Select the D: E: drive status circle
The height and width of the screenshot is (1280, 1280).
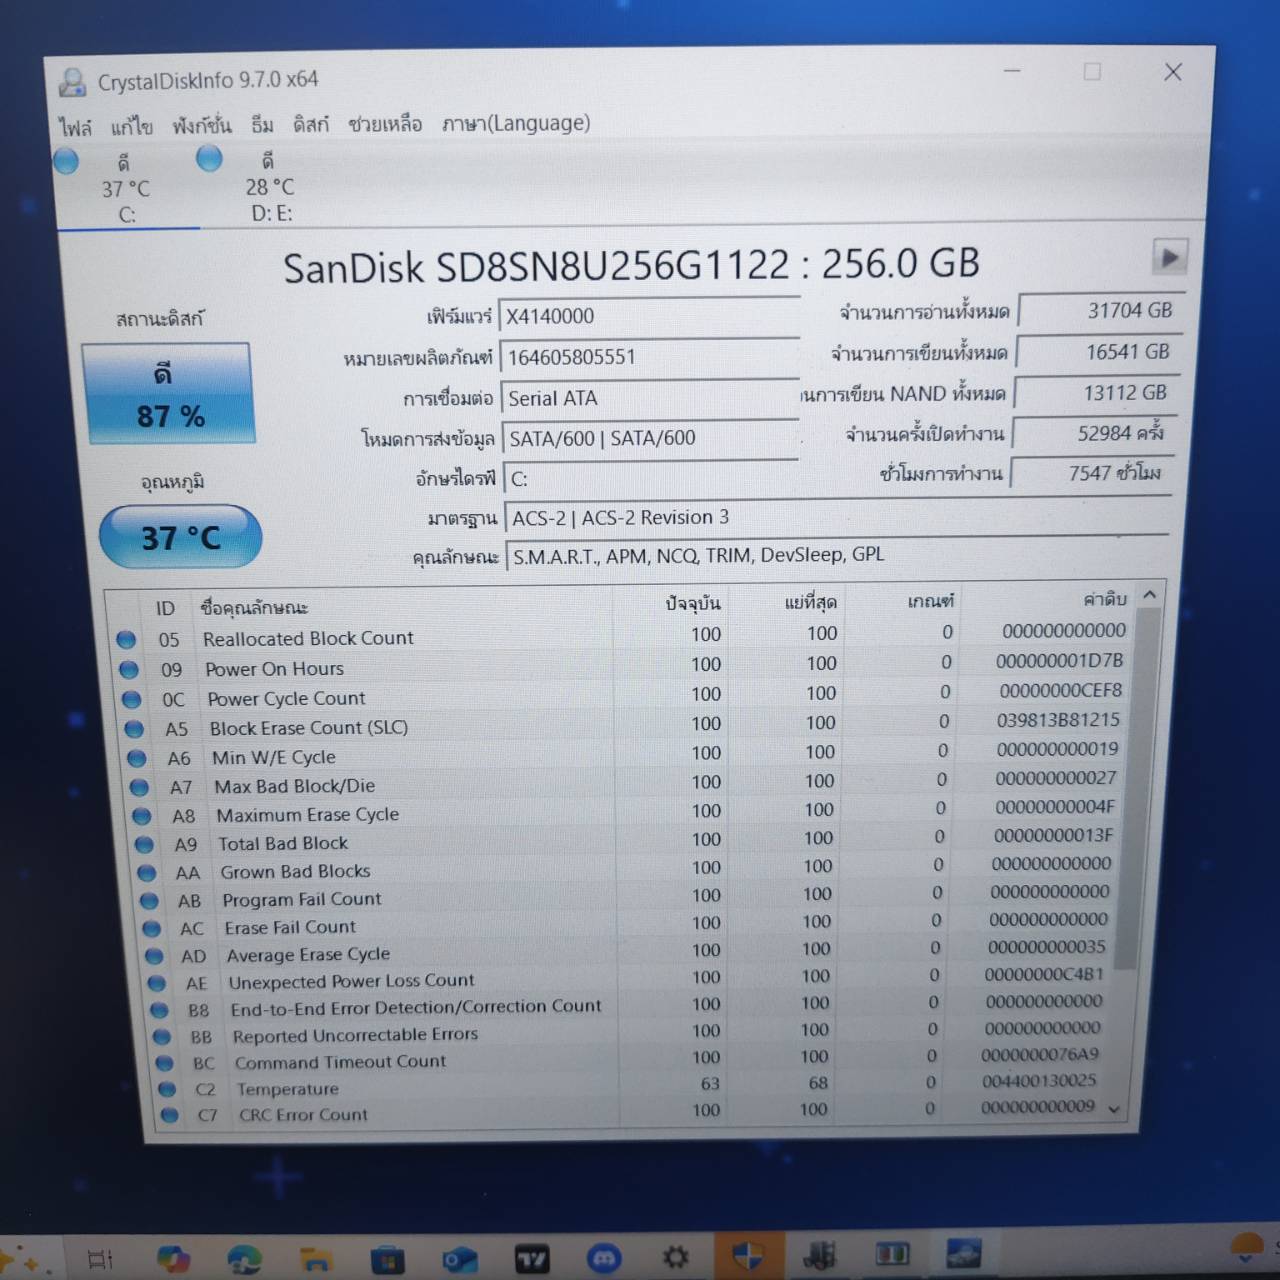(x=209, y=158)
